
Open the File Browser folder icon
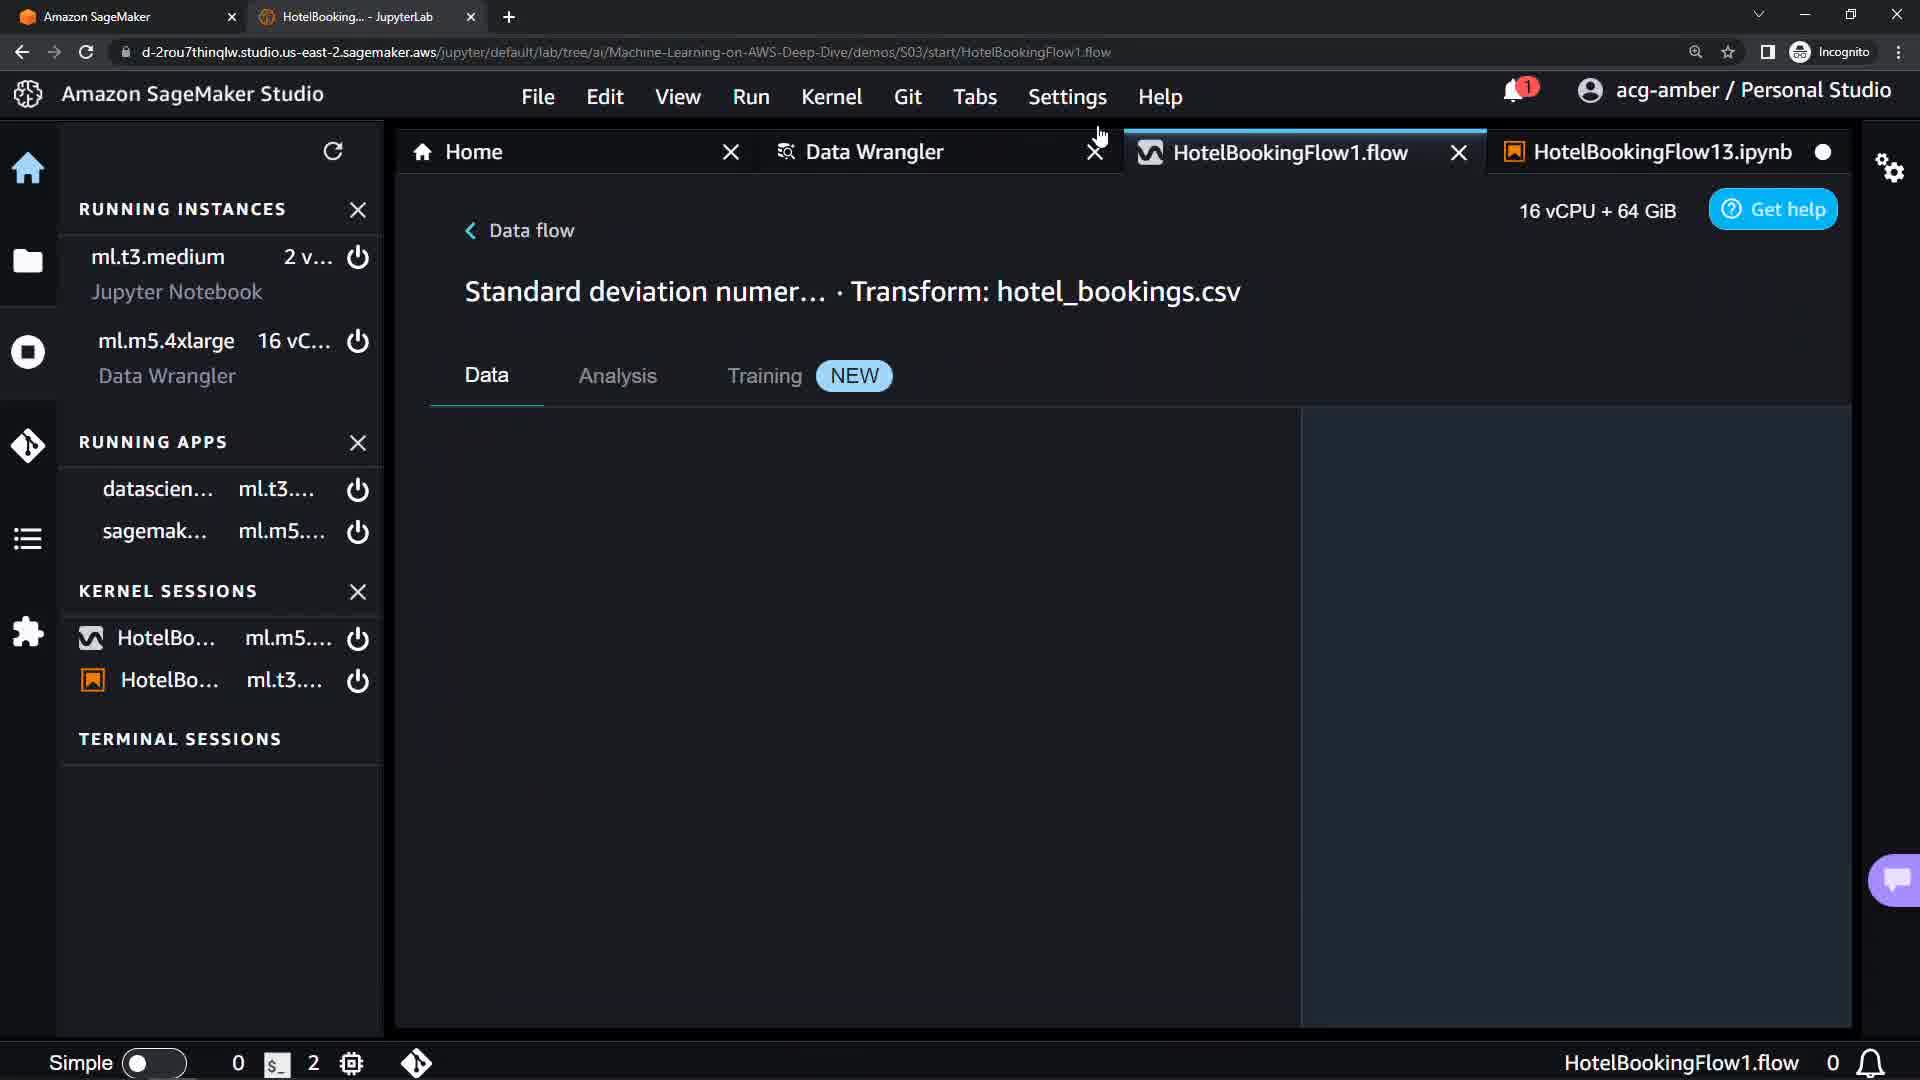point(28,261)
